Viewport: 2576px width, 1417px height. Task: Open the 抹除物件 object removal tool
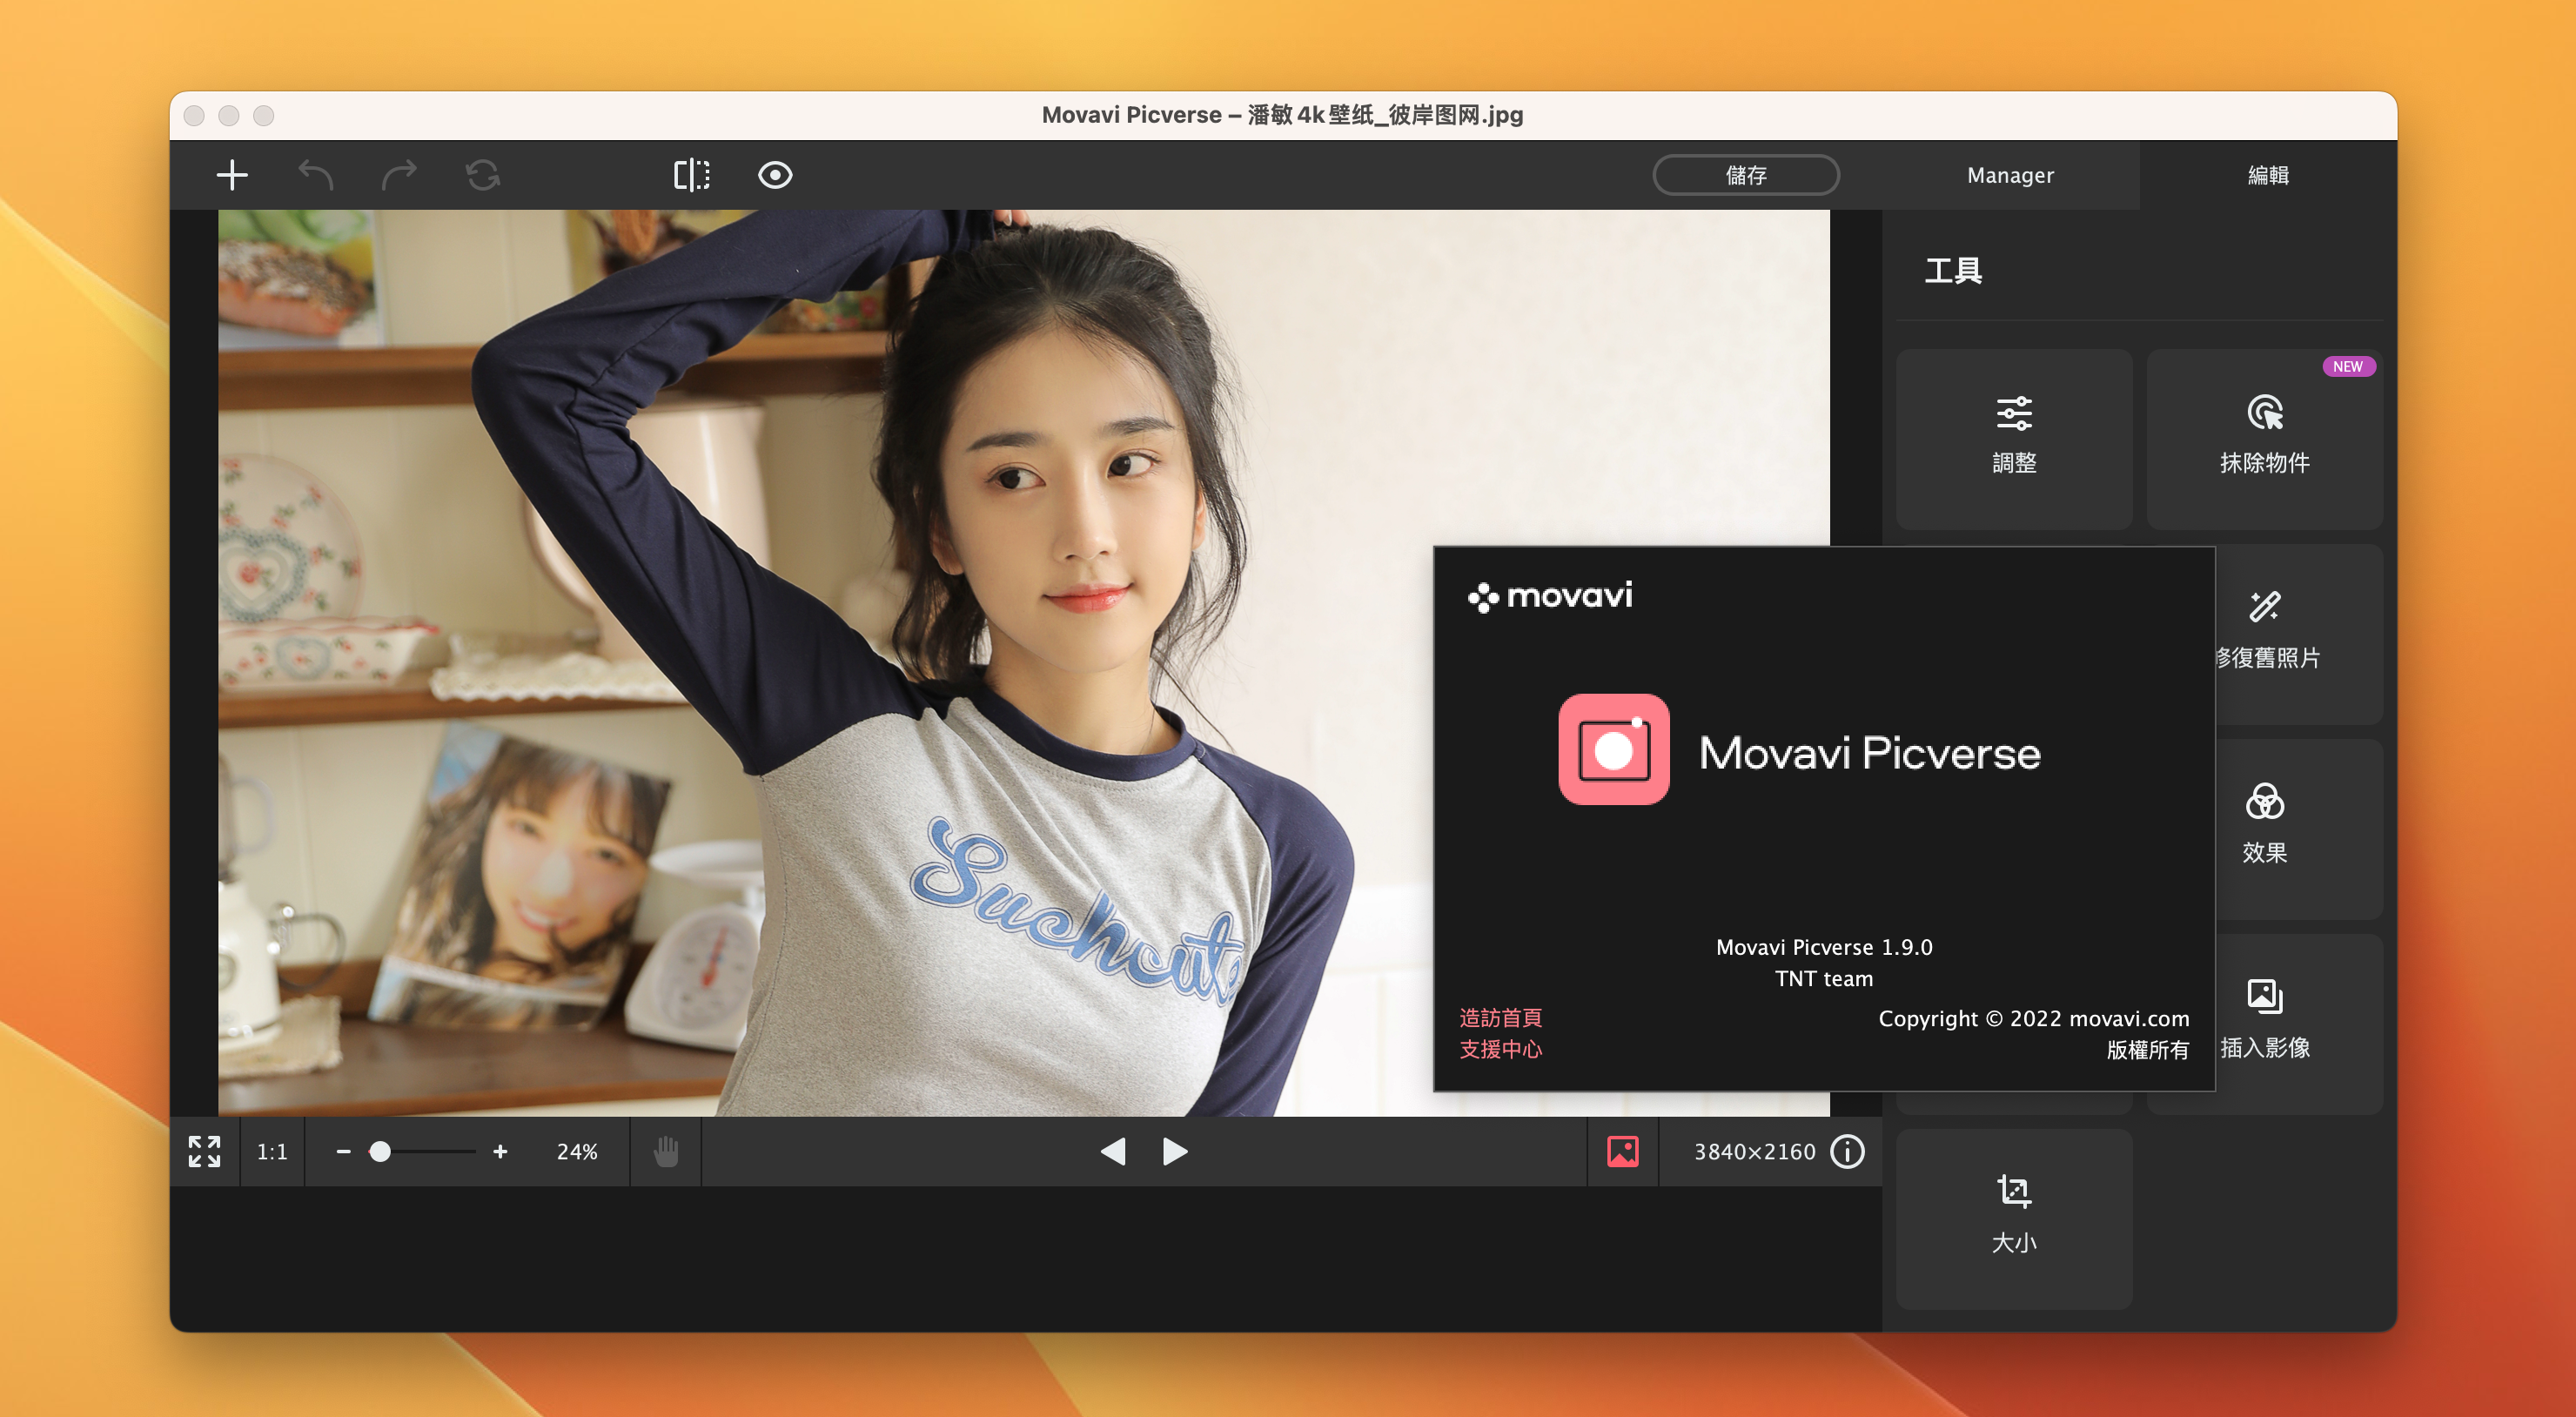(x=2264, y=437)
